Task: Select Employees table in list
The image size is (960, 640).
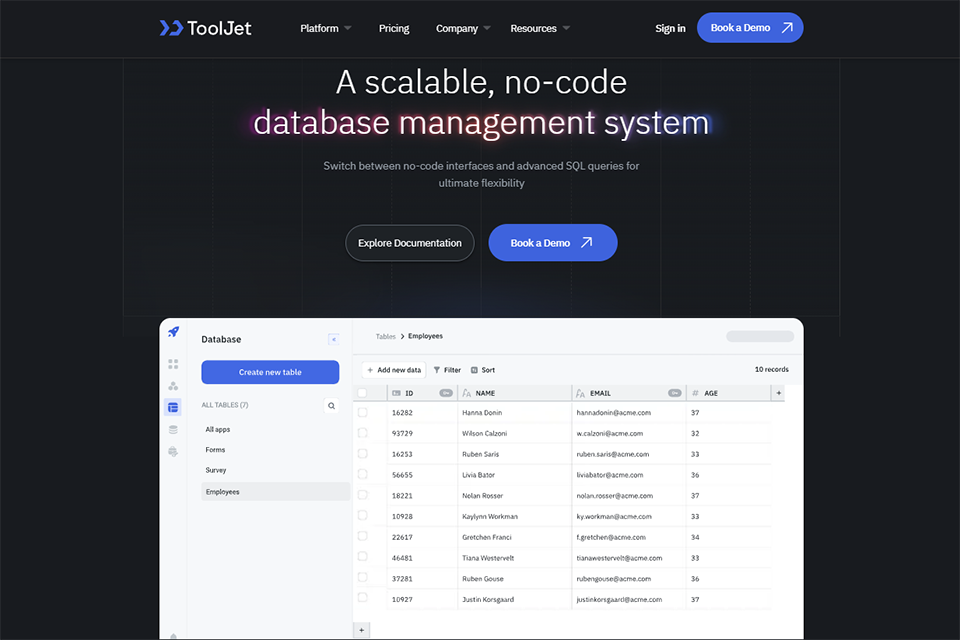Action: [276, 492]
